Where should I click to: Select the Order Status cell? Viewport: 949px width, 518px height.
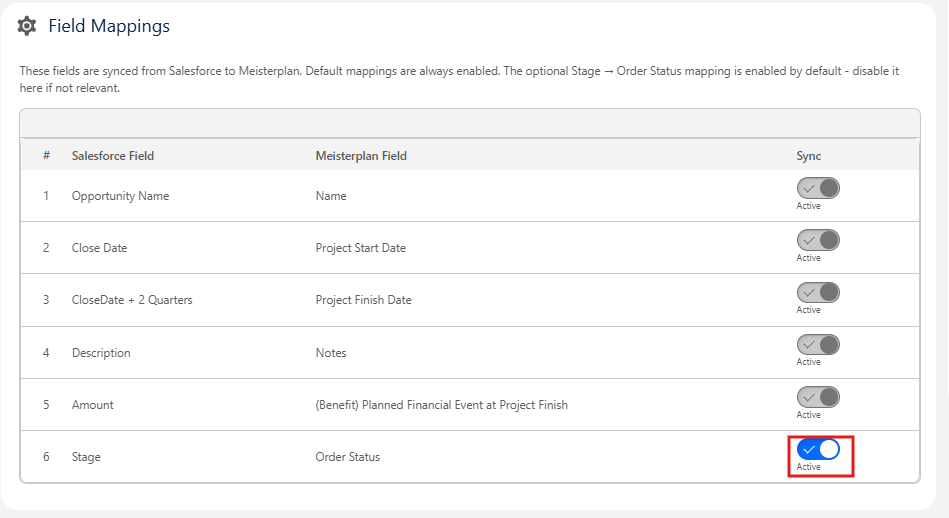point(347,457)
